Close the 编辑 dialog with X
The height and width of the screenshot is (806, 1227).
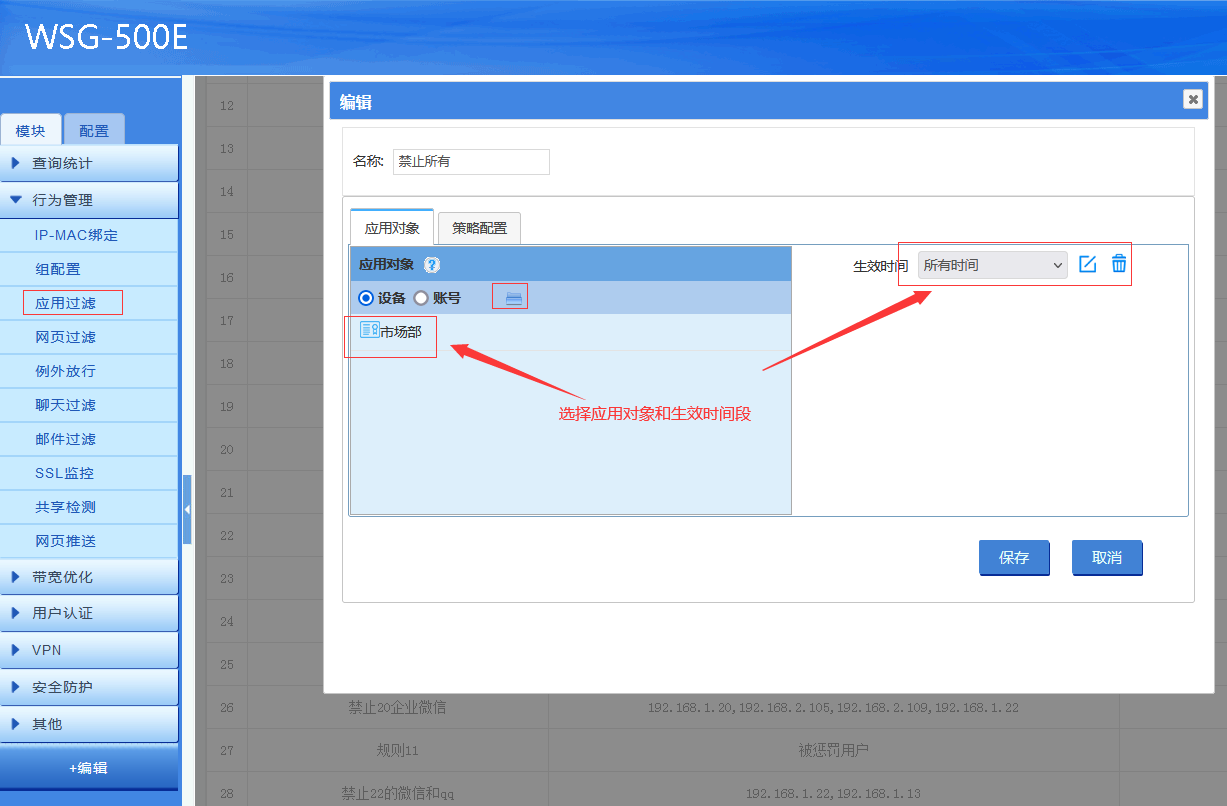point(1192,99)
